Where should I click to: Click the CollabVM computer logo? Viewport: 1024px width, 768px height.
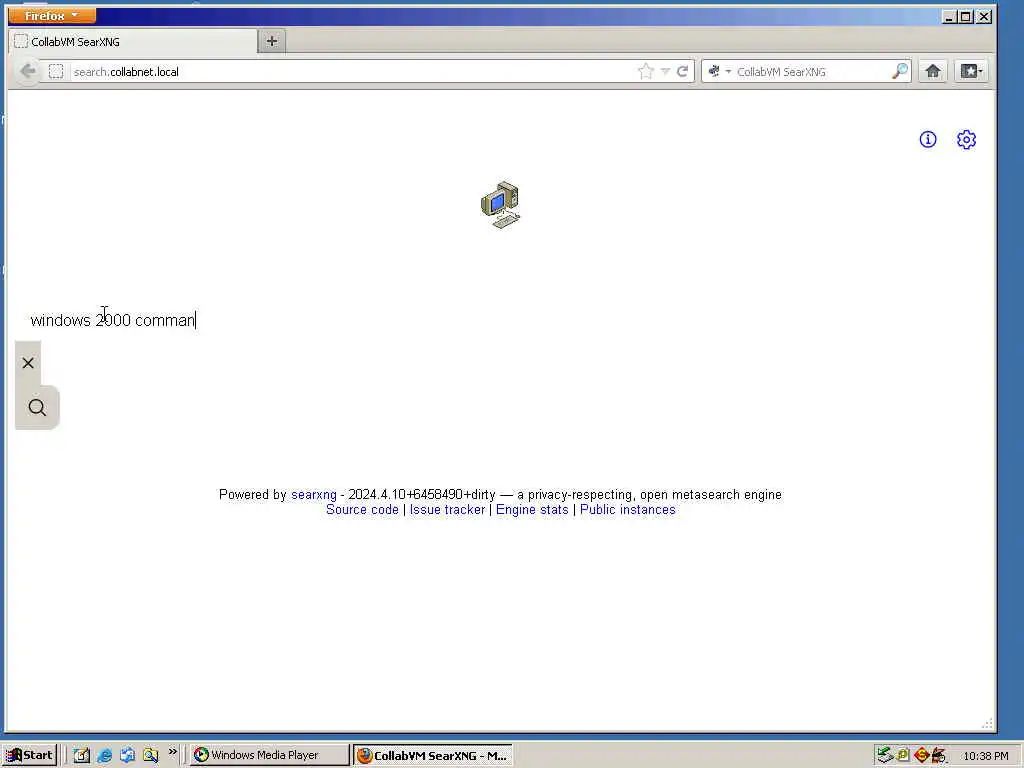tap(500, 205)
